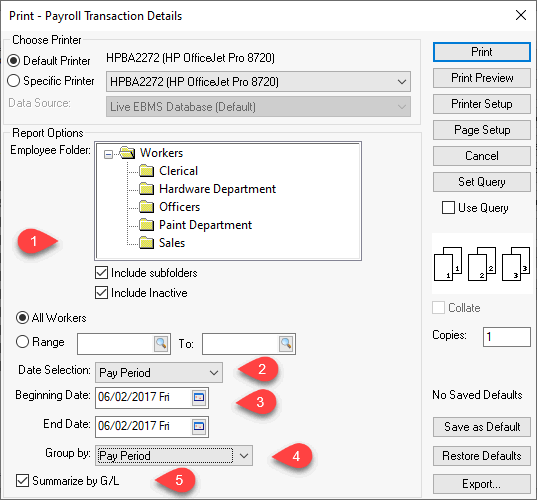Select Paint Department tree item
This screenshot has height=500, width=537.
coord(205,225)
